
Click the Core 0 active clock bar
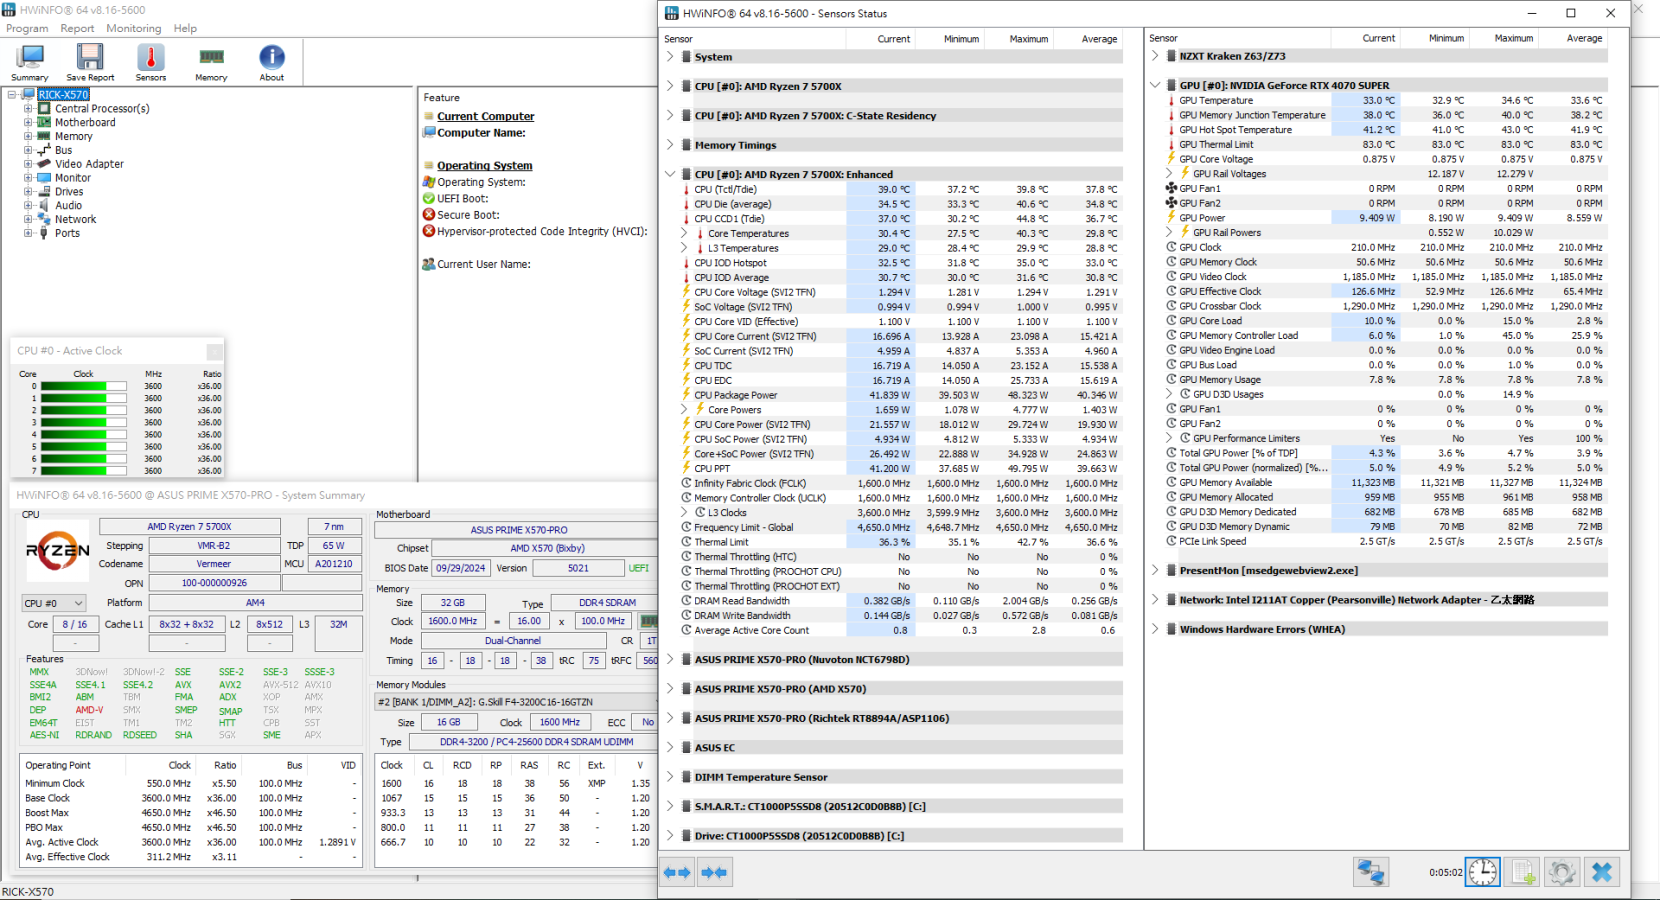point(83,386)
